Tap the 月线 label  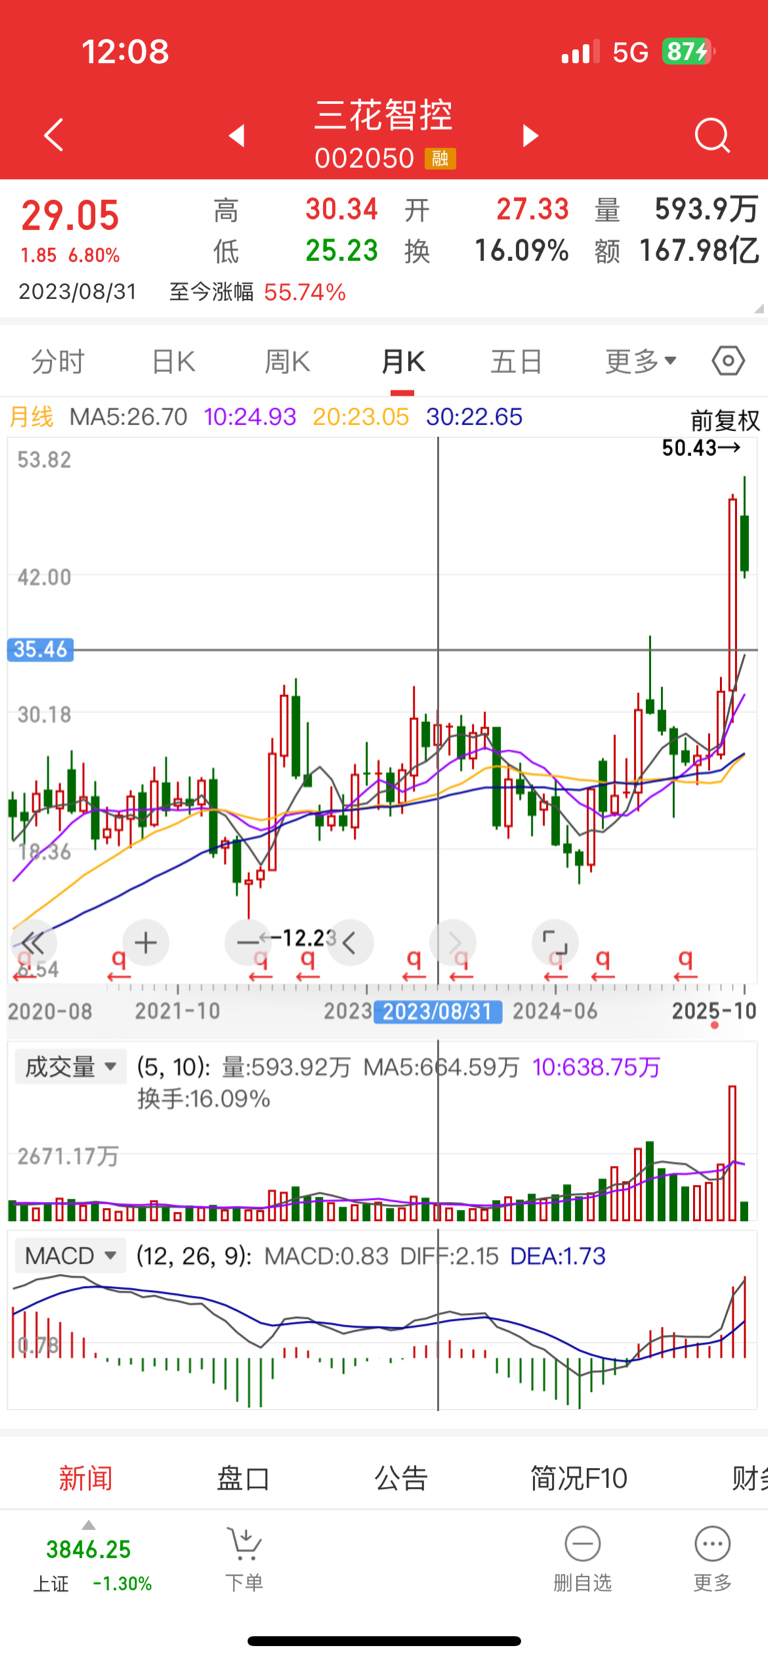coord(31,417)
